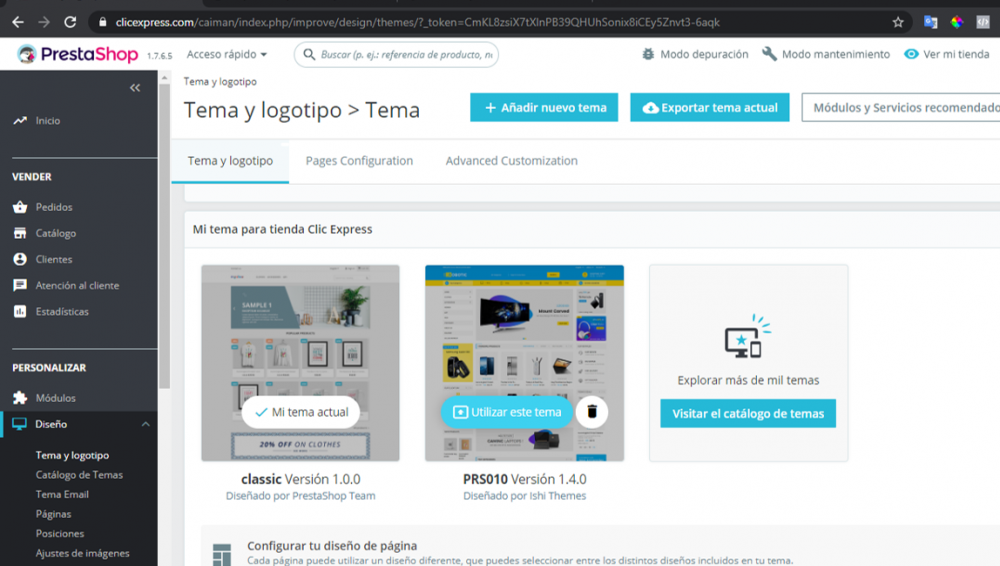Click Módulos y Servicios recomendados button
This screenshot has width=1000, height=566.
coord(901,107)
